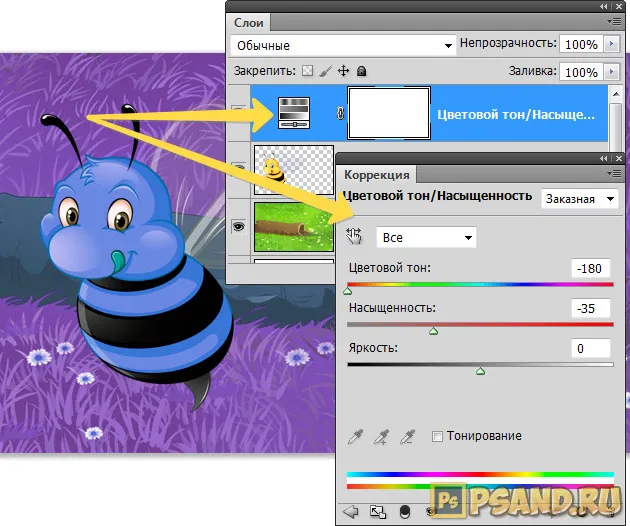630x526 pixels.
Task: Switch panel to expanded view icon
Action: coord(377,512)
